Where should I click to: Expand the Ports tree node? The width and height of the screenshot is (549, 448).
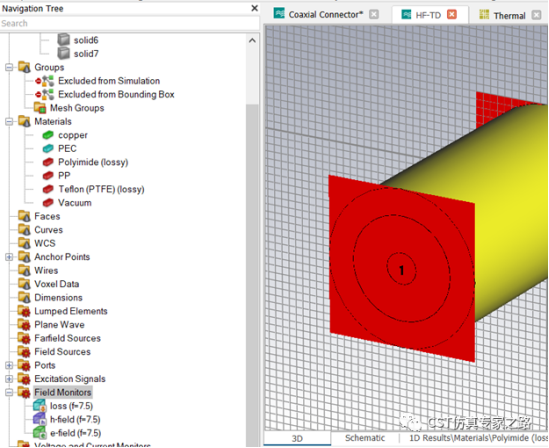coord(9,365)
